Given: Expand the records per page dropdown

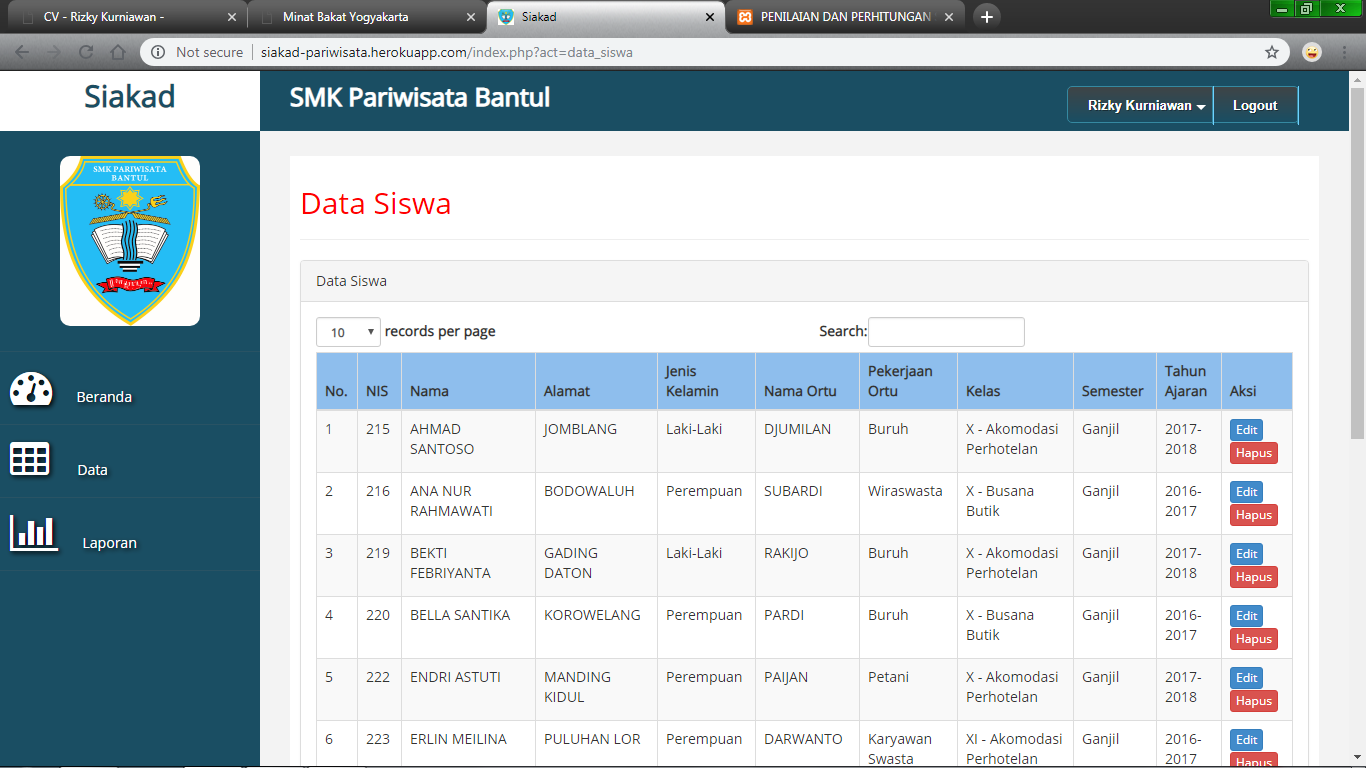Looking at the screenshot, I should click(348, 332).
